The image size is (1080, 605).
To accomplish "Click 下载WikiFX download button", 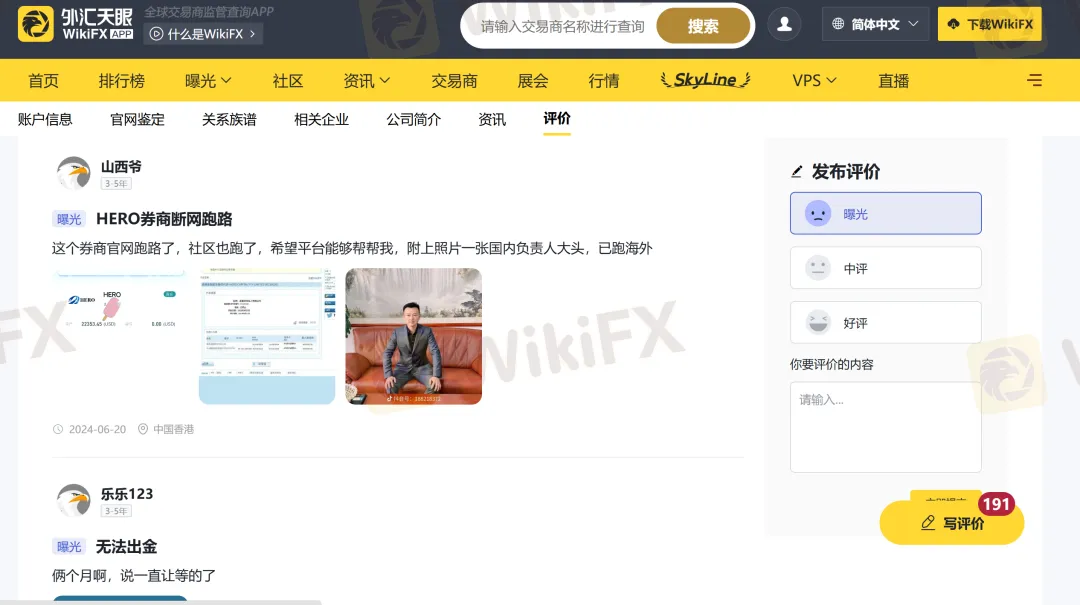I will [x=989, y=24].
